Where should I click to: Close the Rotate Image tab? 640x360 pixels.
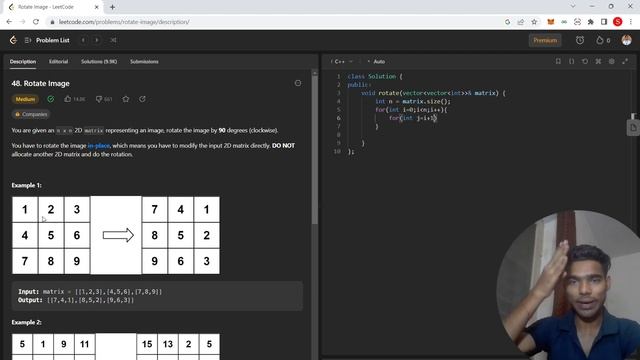click(96, 7)
